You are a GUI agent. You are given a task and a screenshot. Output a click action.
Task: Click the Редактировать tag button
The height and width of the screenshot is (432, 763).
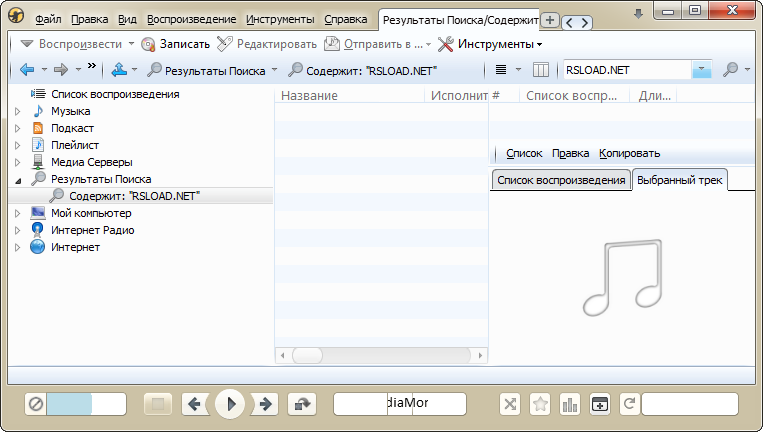(x=267, y=44)
